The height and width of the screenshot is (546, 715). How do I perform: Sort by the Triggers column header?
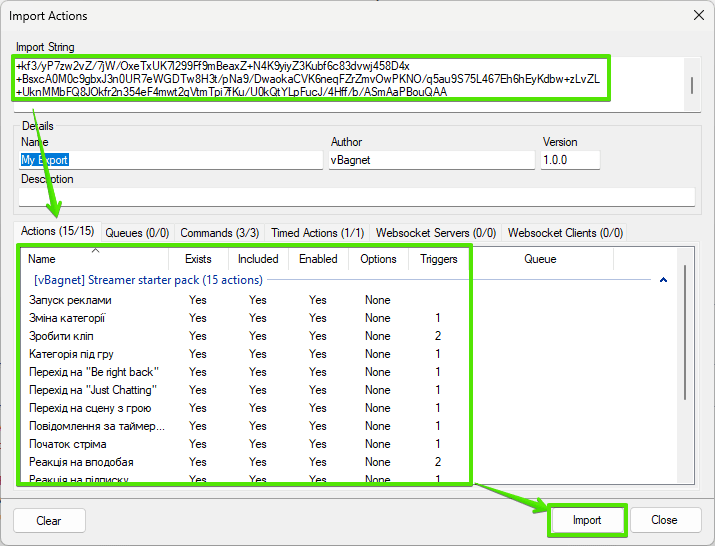[x=439, y=259]
